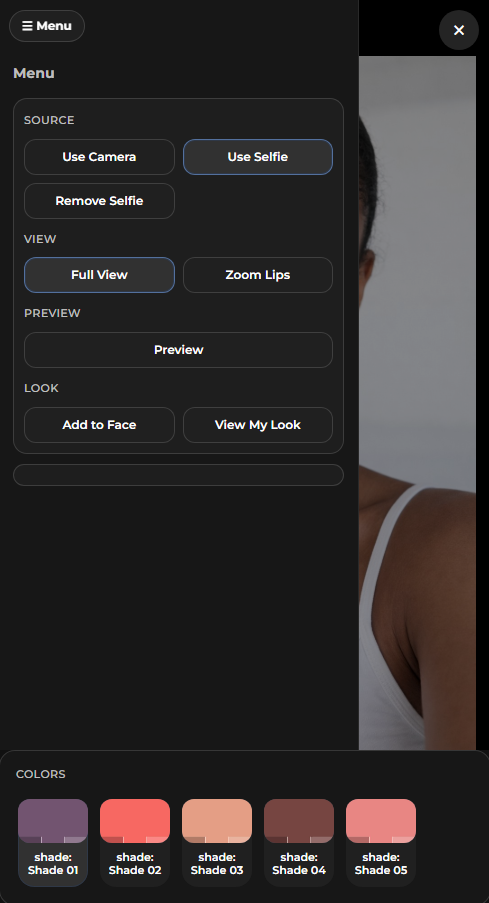Switch to Full View

[x=99, y=275]
